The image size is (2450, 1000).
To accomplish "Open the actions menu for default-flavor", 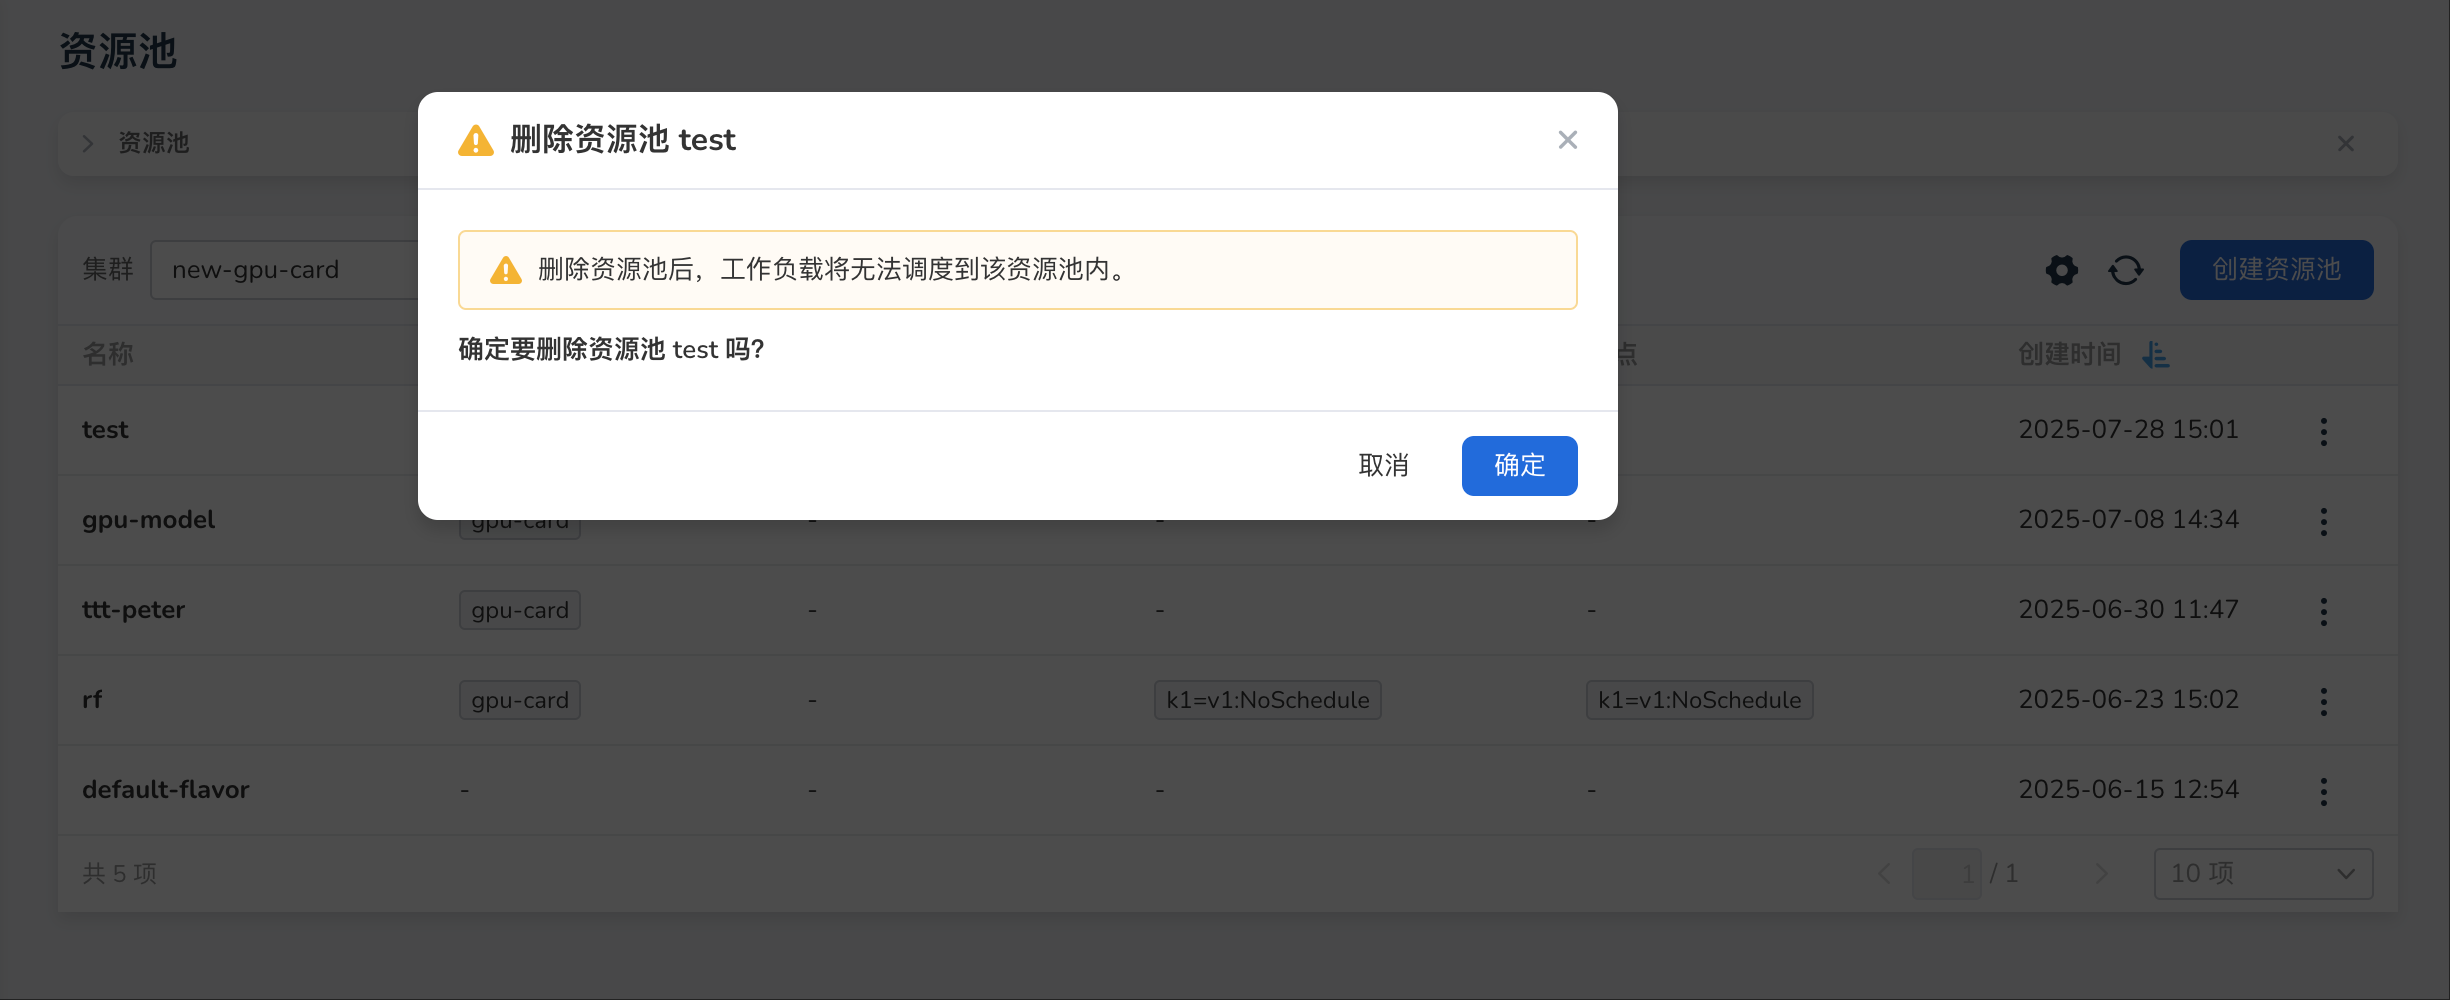I will tap(2323, 791).
